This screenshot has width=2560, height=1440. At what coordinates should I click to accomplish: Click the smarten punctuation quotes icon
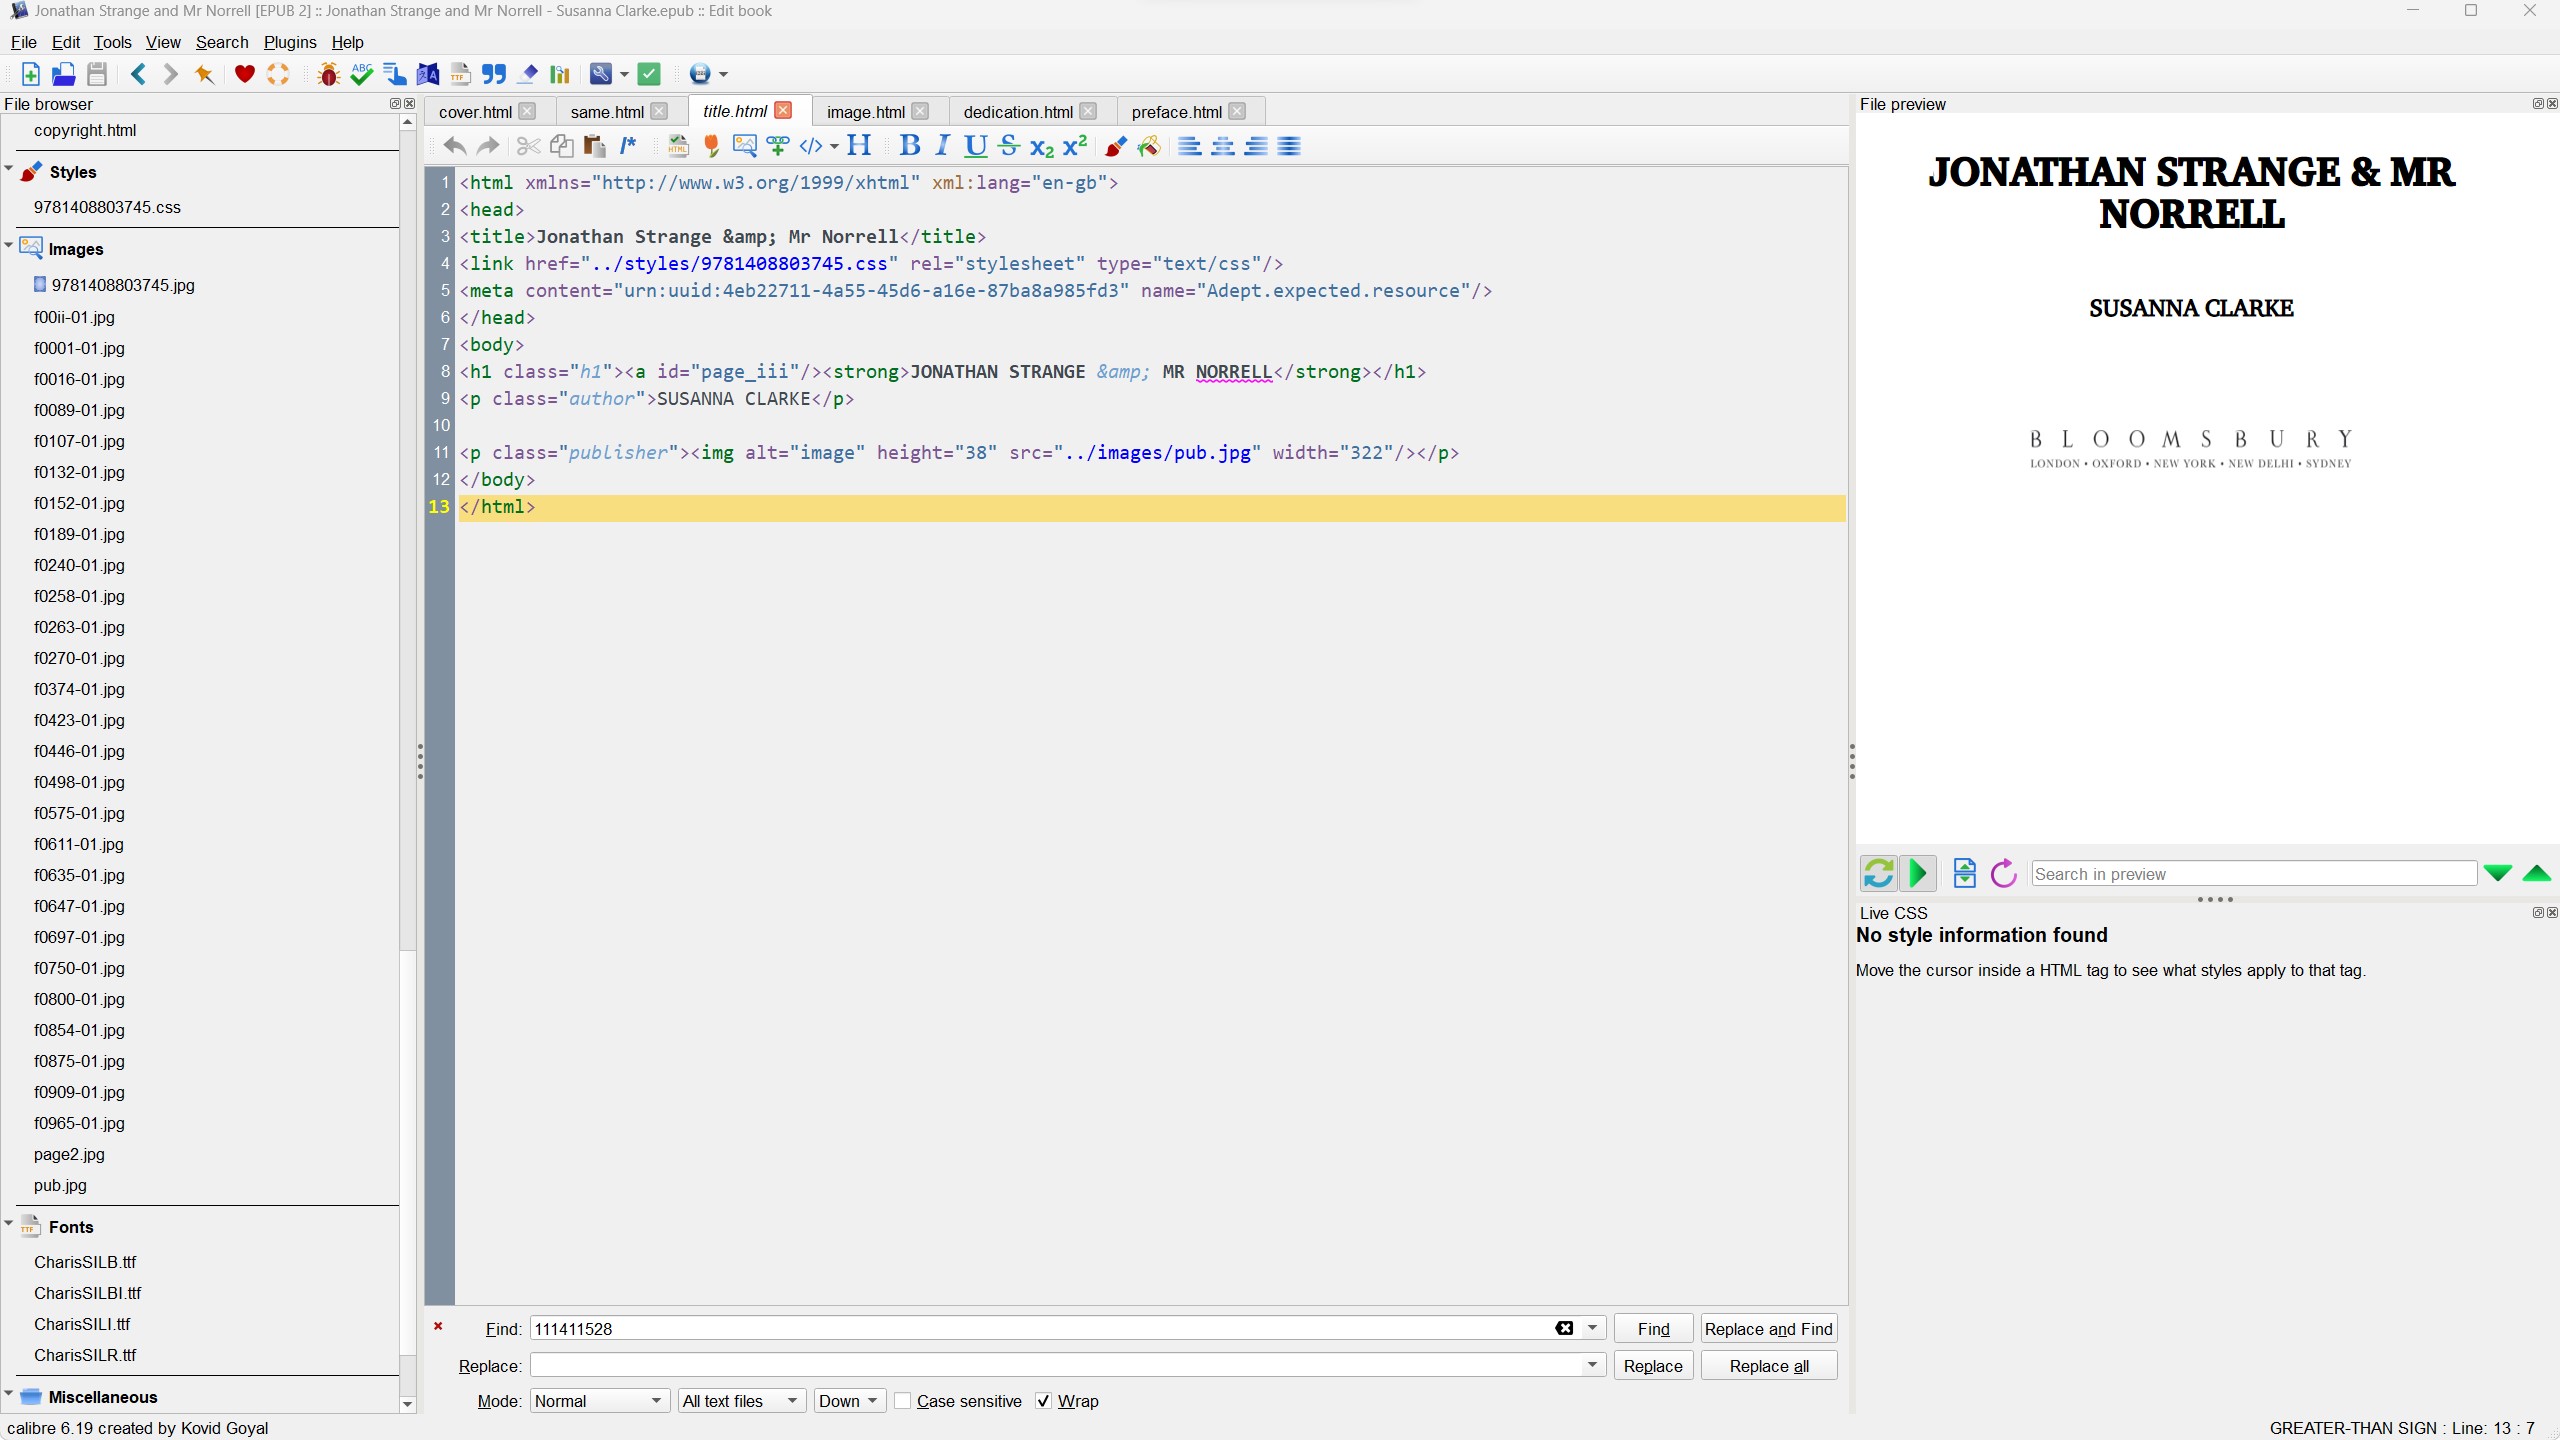click(x=494, y=74)
